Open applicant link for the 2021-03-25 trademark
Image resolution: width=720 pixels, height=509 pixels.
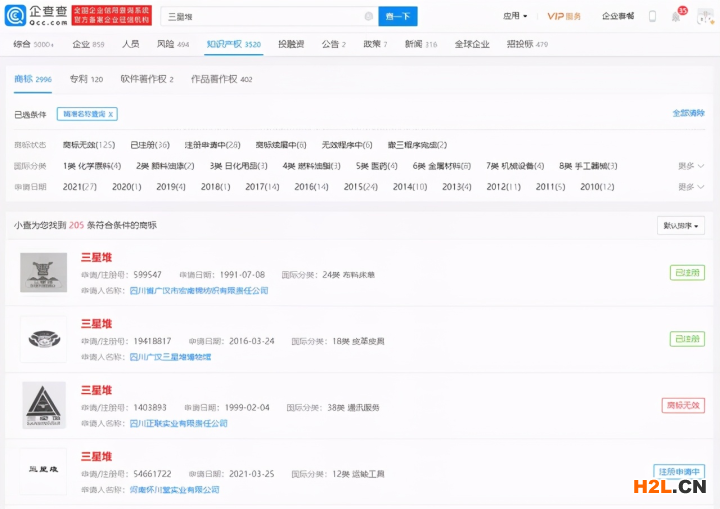tap(174, 490)
